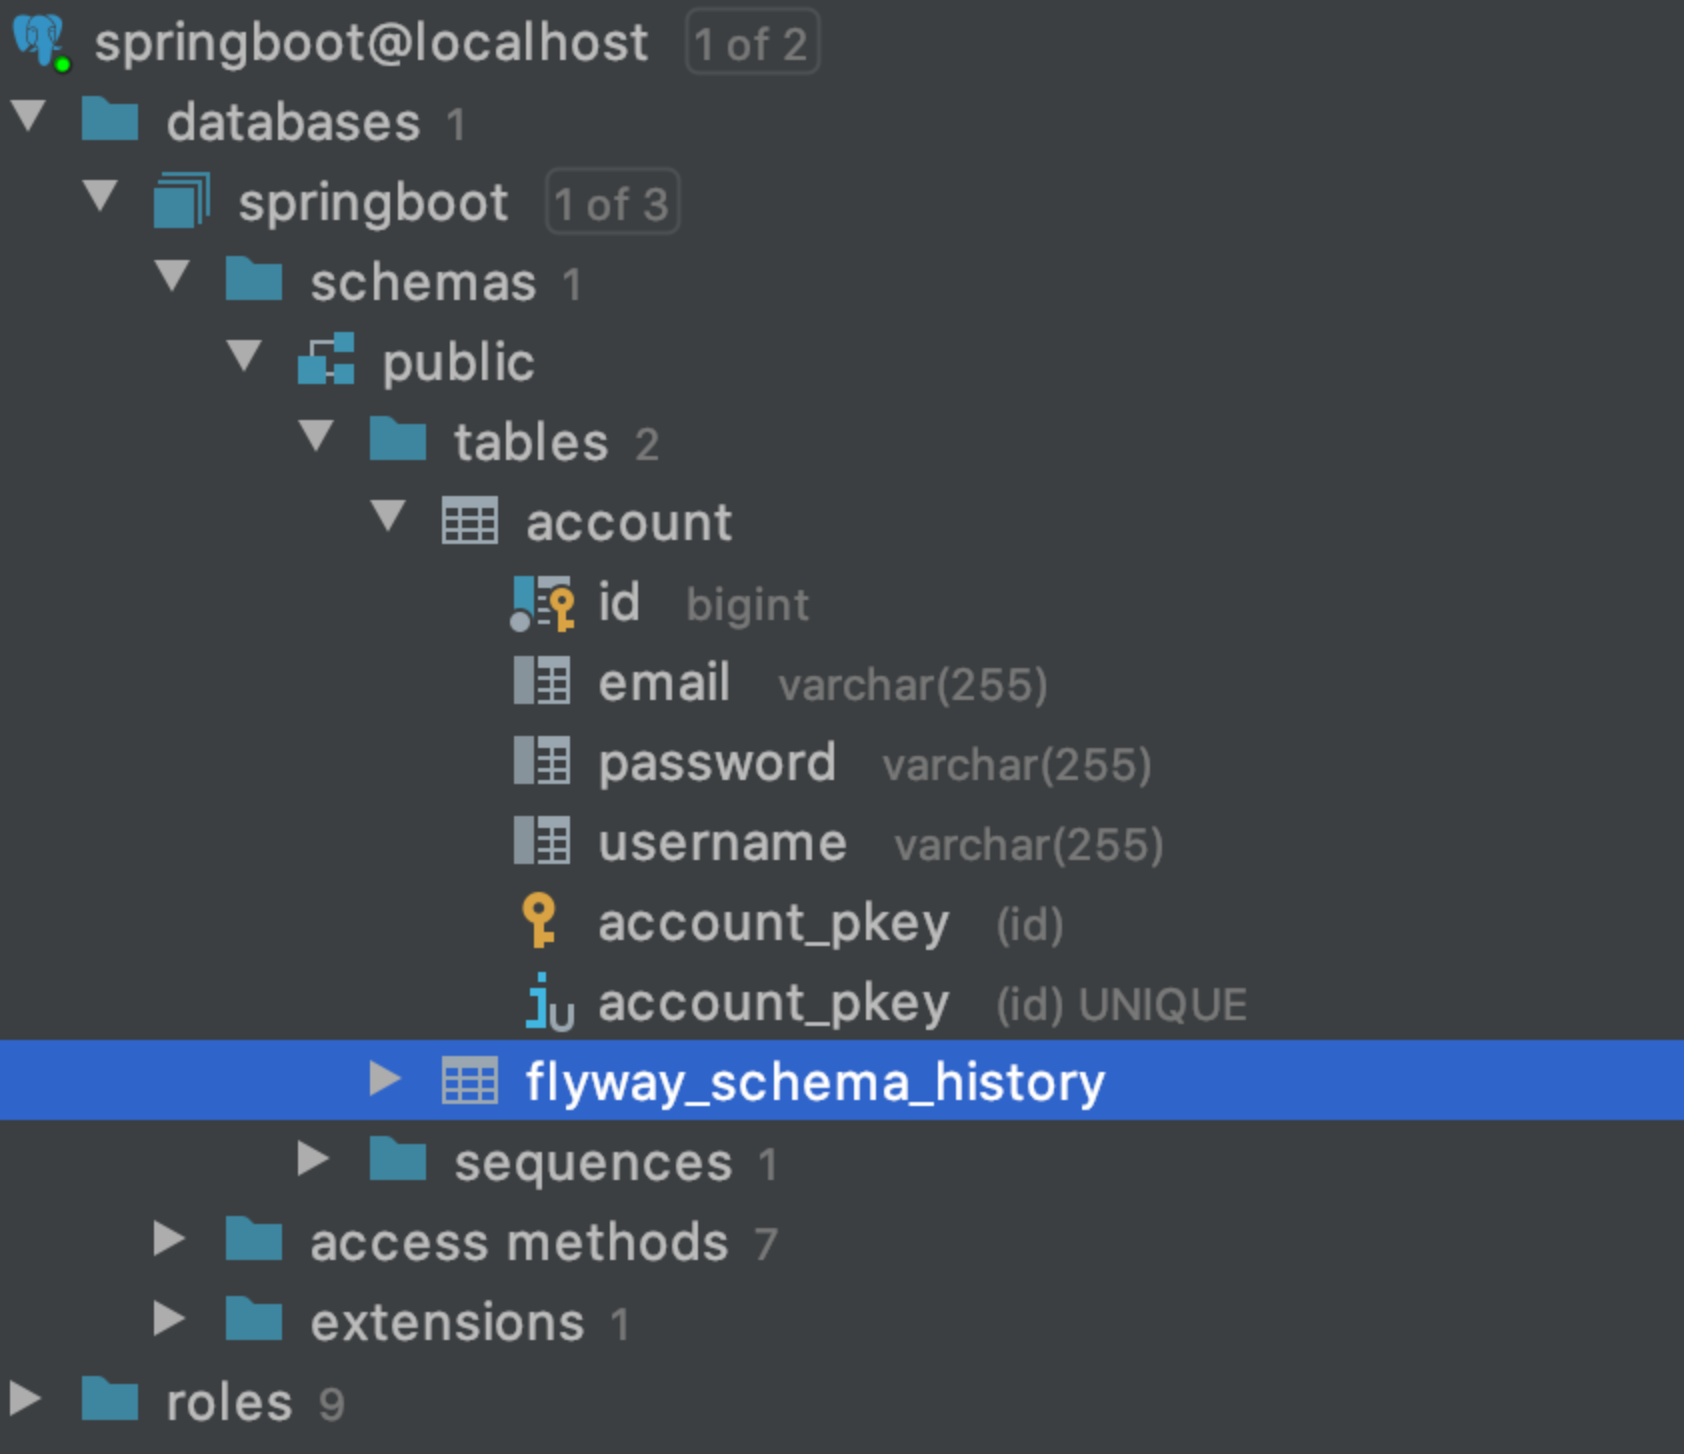Select the tables row label
Viewport: 1684px width, 1454px height.
tap(531, 443)
